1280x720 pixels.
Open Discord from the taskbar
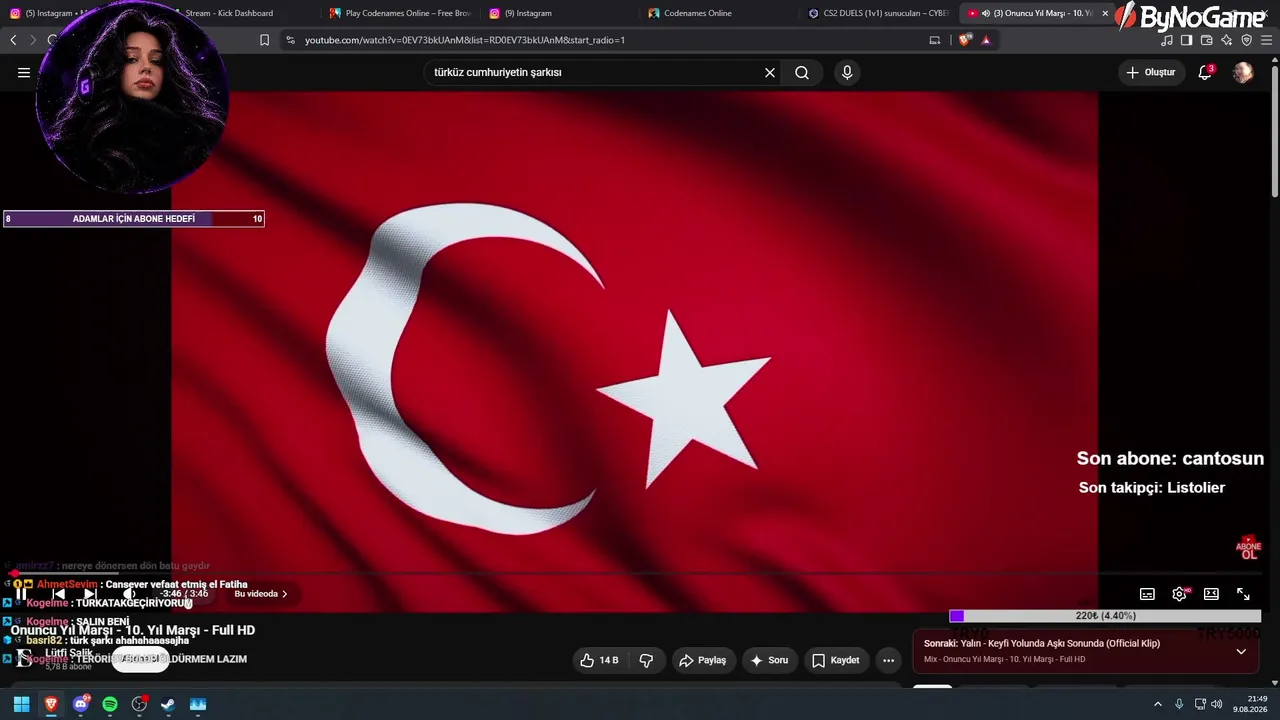pyautogui.click(x=81, y=704)
